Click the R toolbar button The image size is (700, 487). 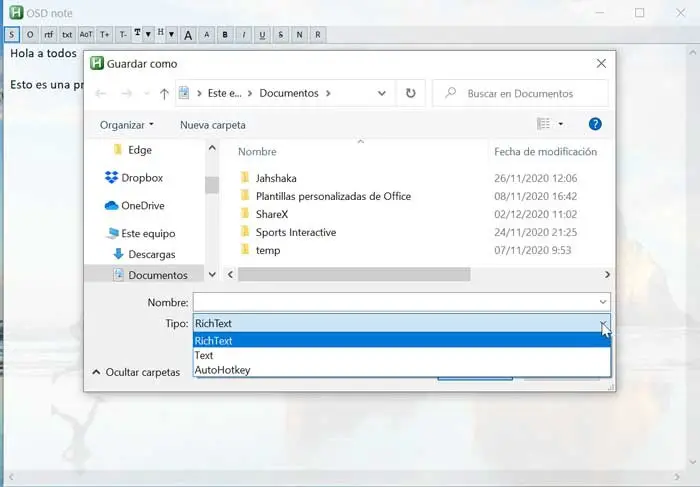tap(318, 34)
